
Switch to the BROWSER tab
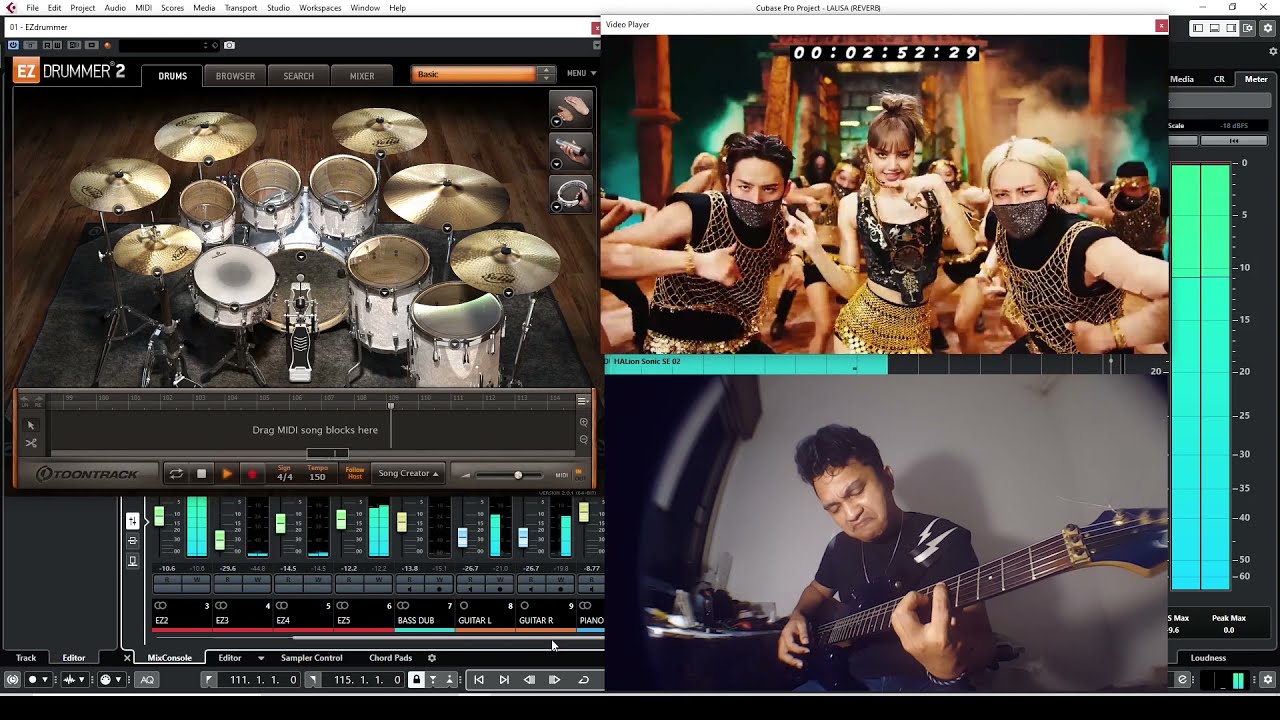pyautogui.click(x=235, y=76)
